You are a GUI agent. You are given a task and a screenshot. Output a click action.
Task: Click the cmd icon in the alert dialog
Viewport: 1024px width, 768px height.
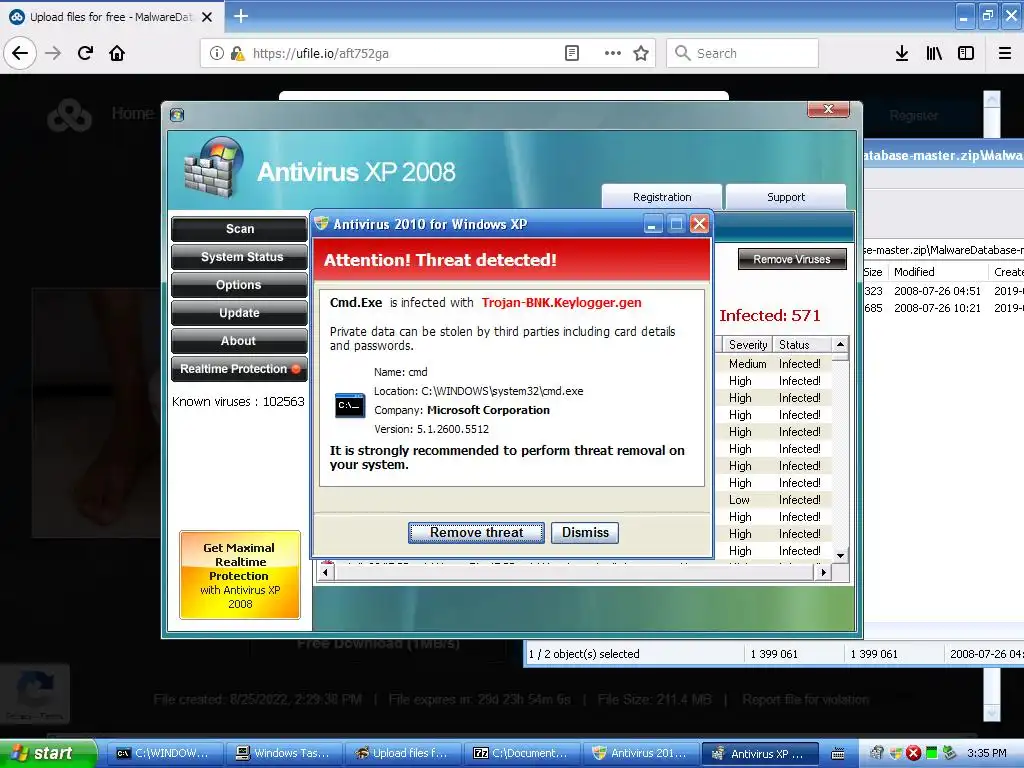click(350, 406)
